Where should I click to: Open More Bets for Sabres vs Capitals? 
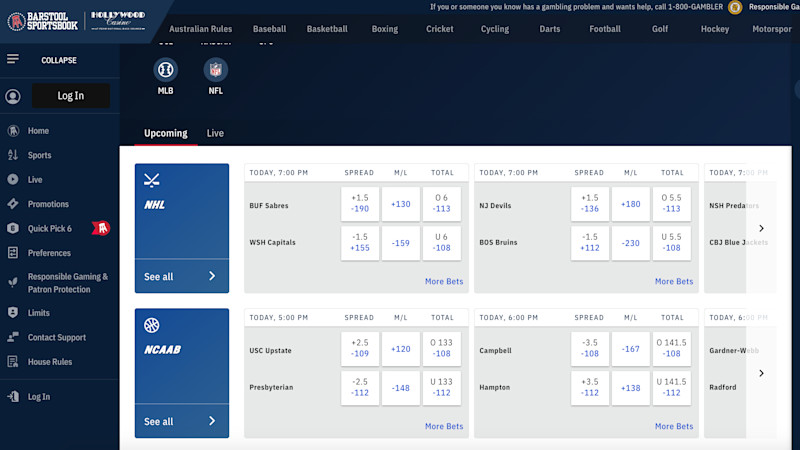click(x=444, y=281)
